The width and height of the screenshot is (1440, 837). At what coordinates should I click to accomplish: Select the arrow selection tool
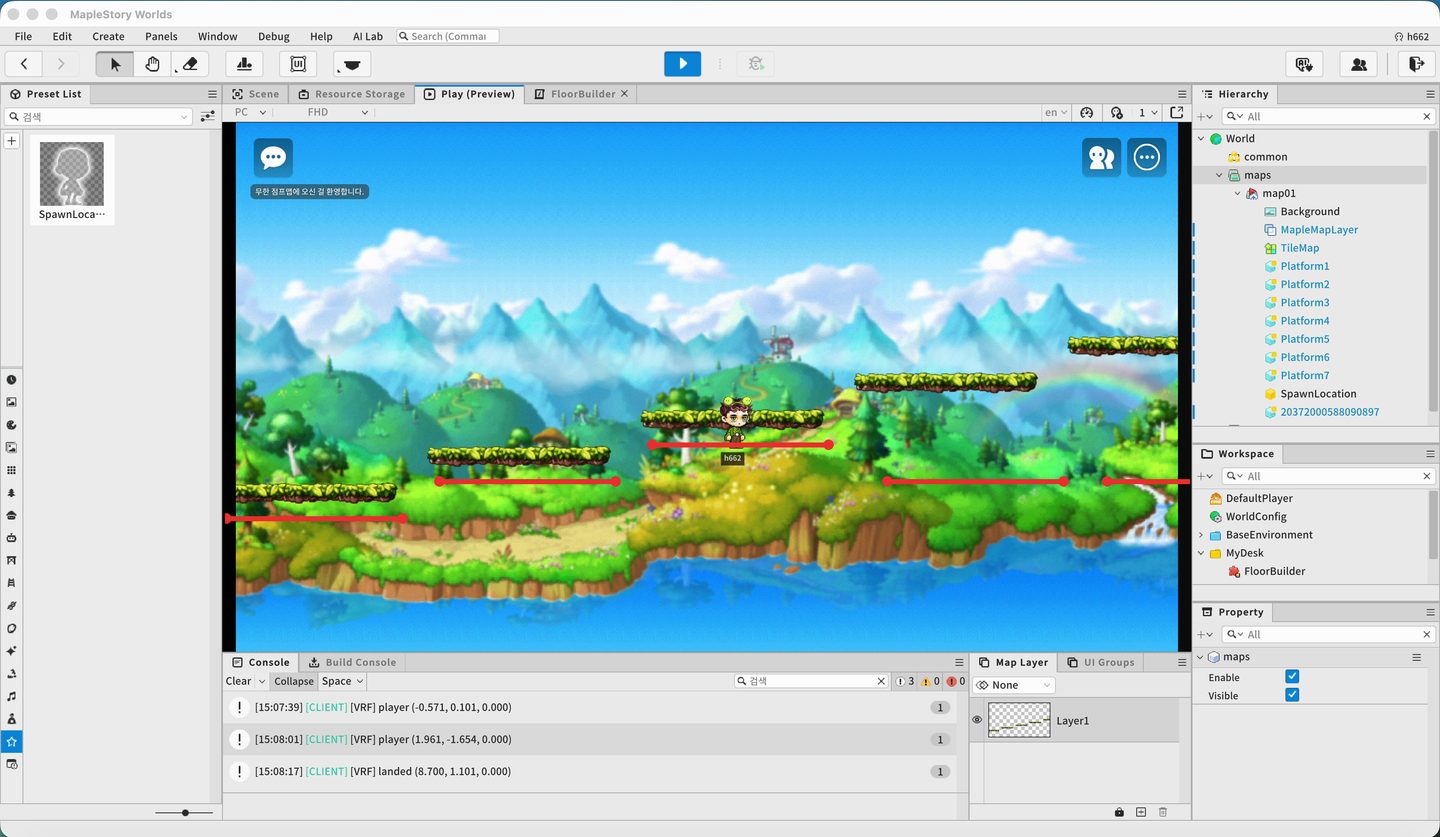click(x=115, y=64)
